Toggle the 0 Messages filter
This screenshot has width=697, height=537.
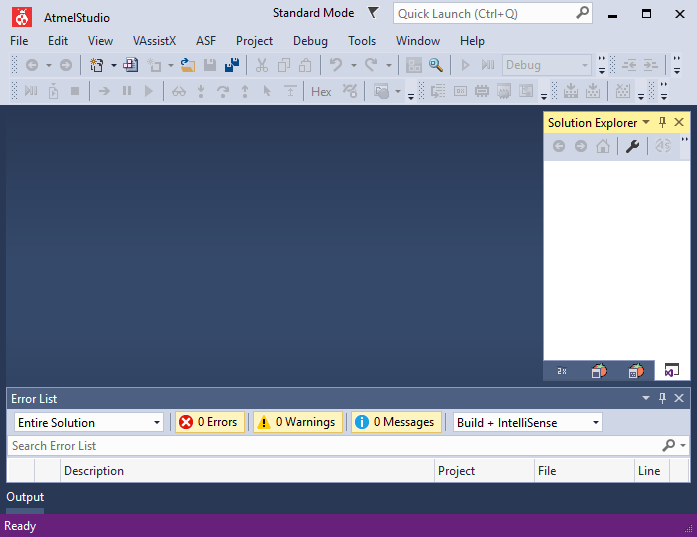point(395,422)
